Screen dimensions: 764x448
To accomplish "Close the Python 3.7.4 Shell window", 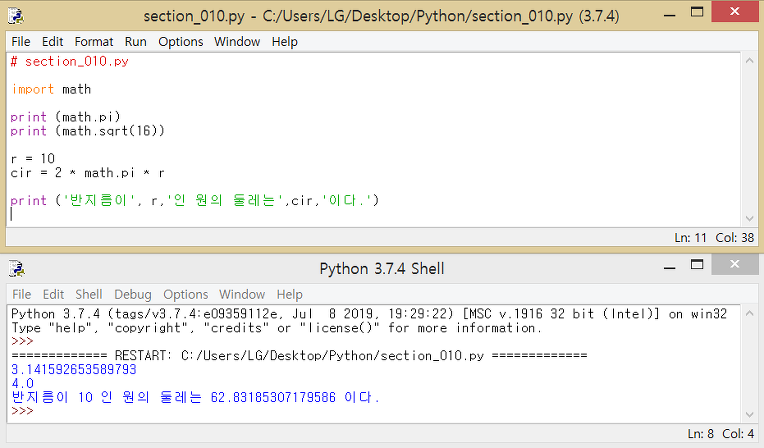I will coord(735,264).
